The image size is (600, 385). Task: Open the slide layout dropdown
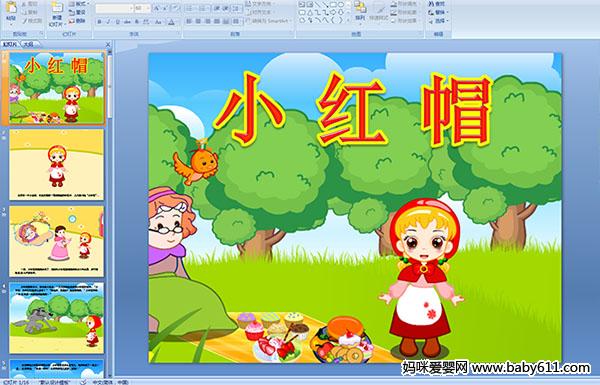point(78,4)
